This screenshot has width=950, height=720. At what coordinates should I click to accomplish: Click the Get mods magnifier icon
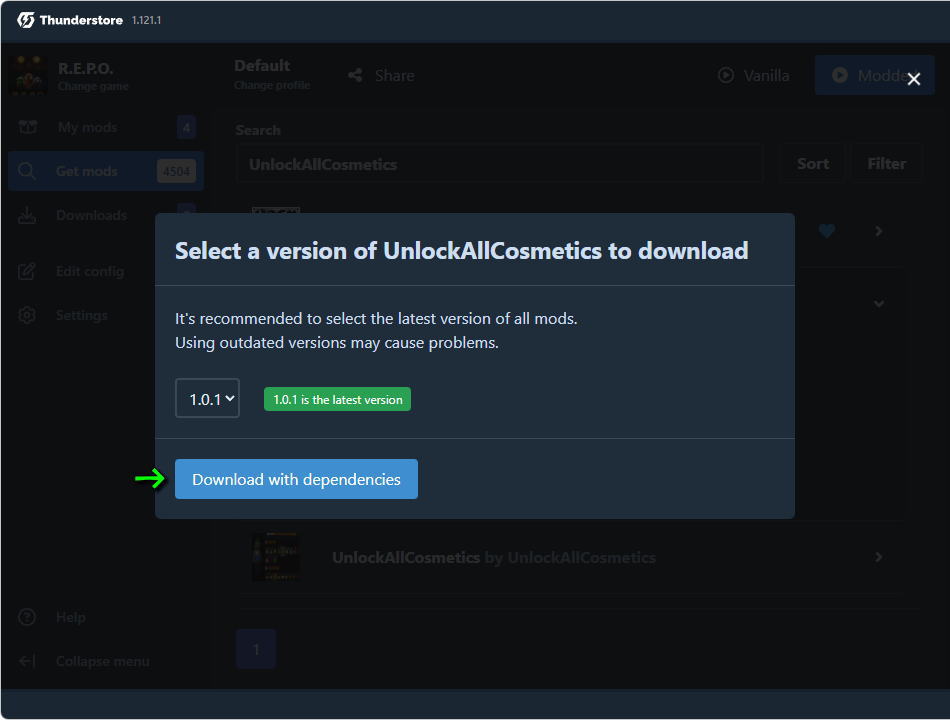tap(27, 171)
